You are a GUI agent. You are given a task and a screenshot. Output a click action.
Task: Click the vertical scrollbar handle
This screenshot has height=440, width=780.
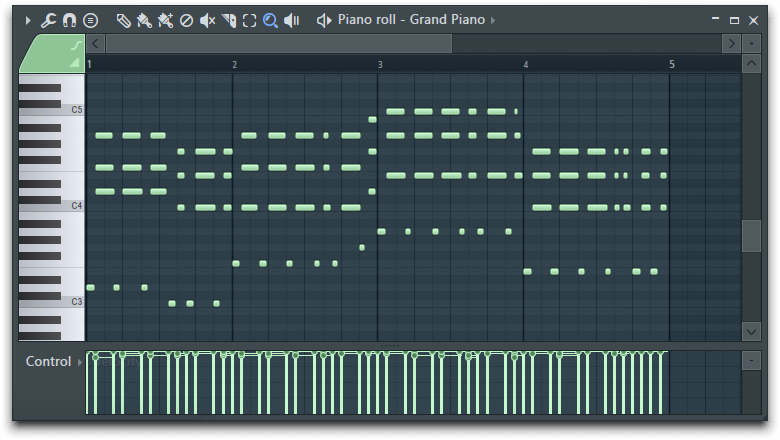coord(751,236)
